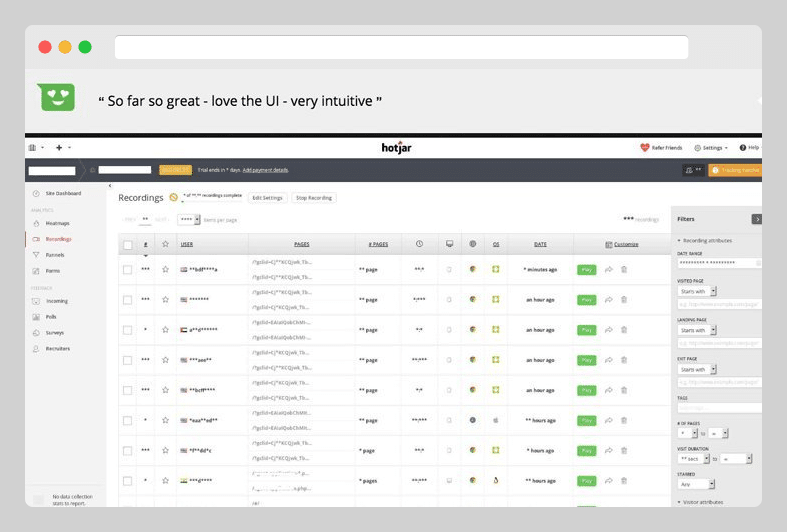Star the recording **bdf****a

click(x=165, y=270)
